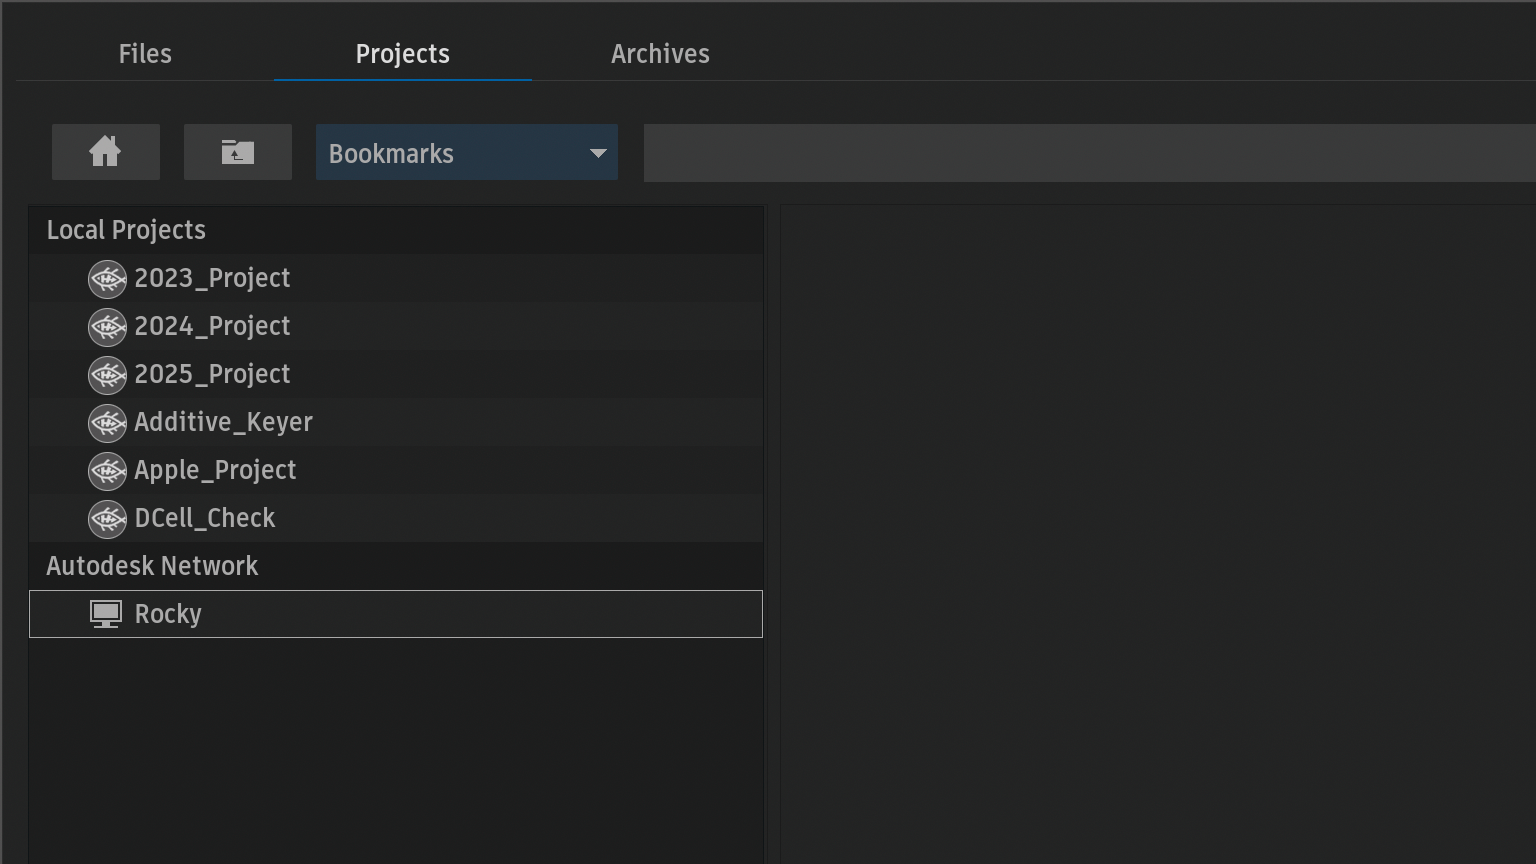Go up to the parent folder
This screenshot has width=1536, height=864.
pos(237,152)
